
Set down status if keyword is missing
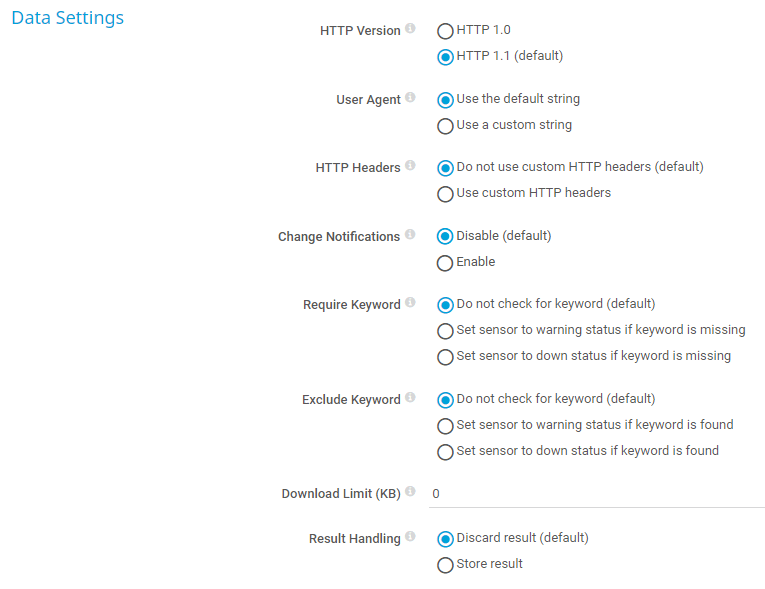446,357
